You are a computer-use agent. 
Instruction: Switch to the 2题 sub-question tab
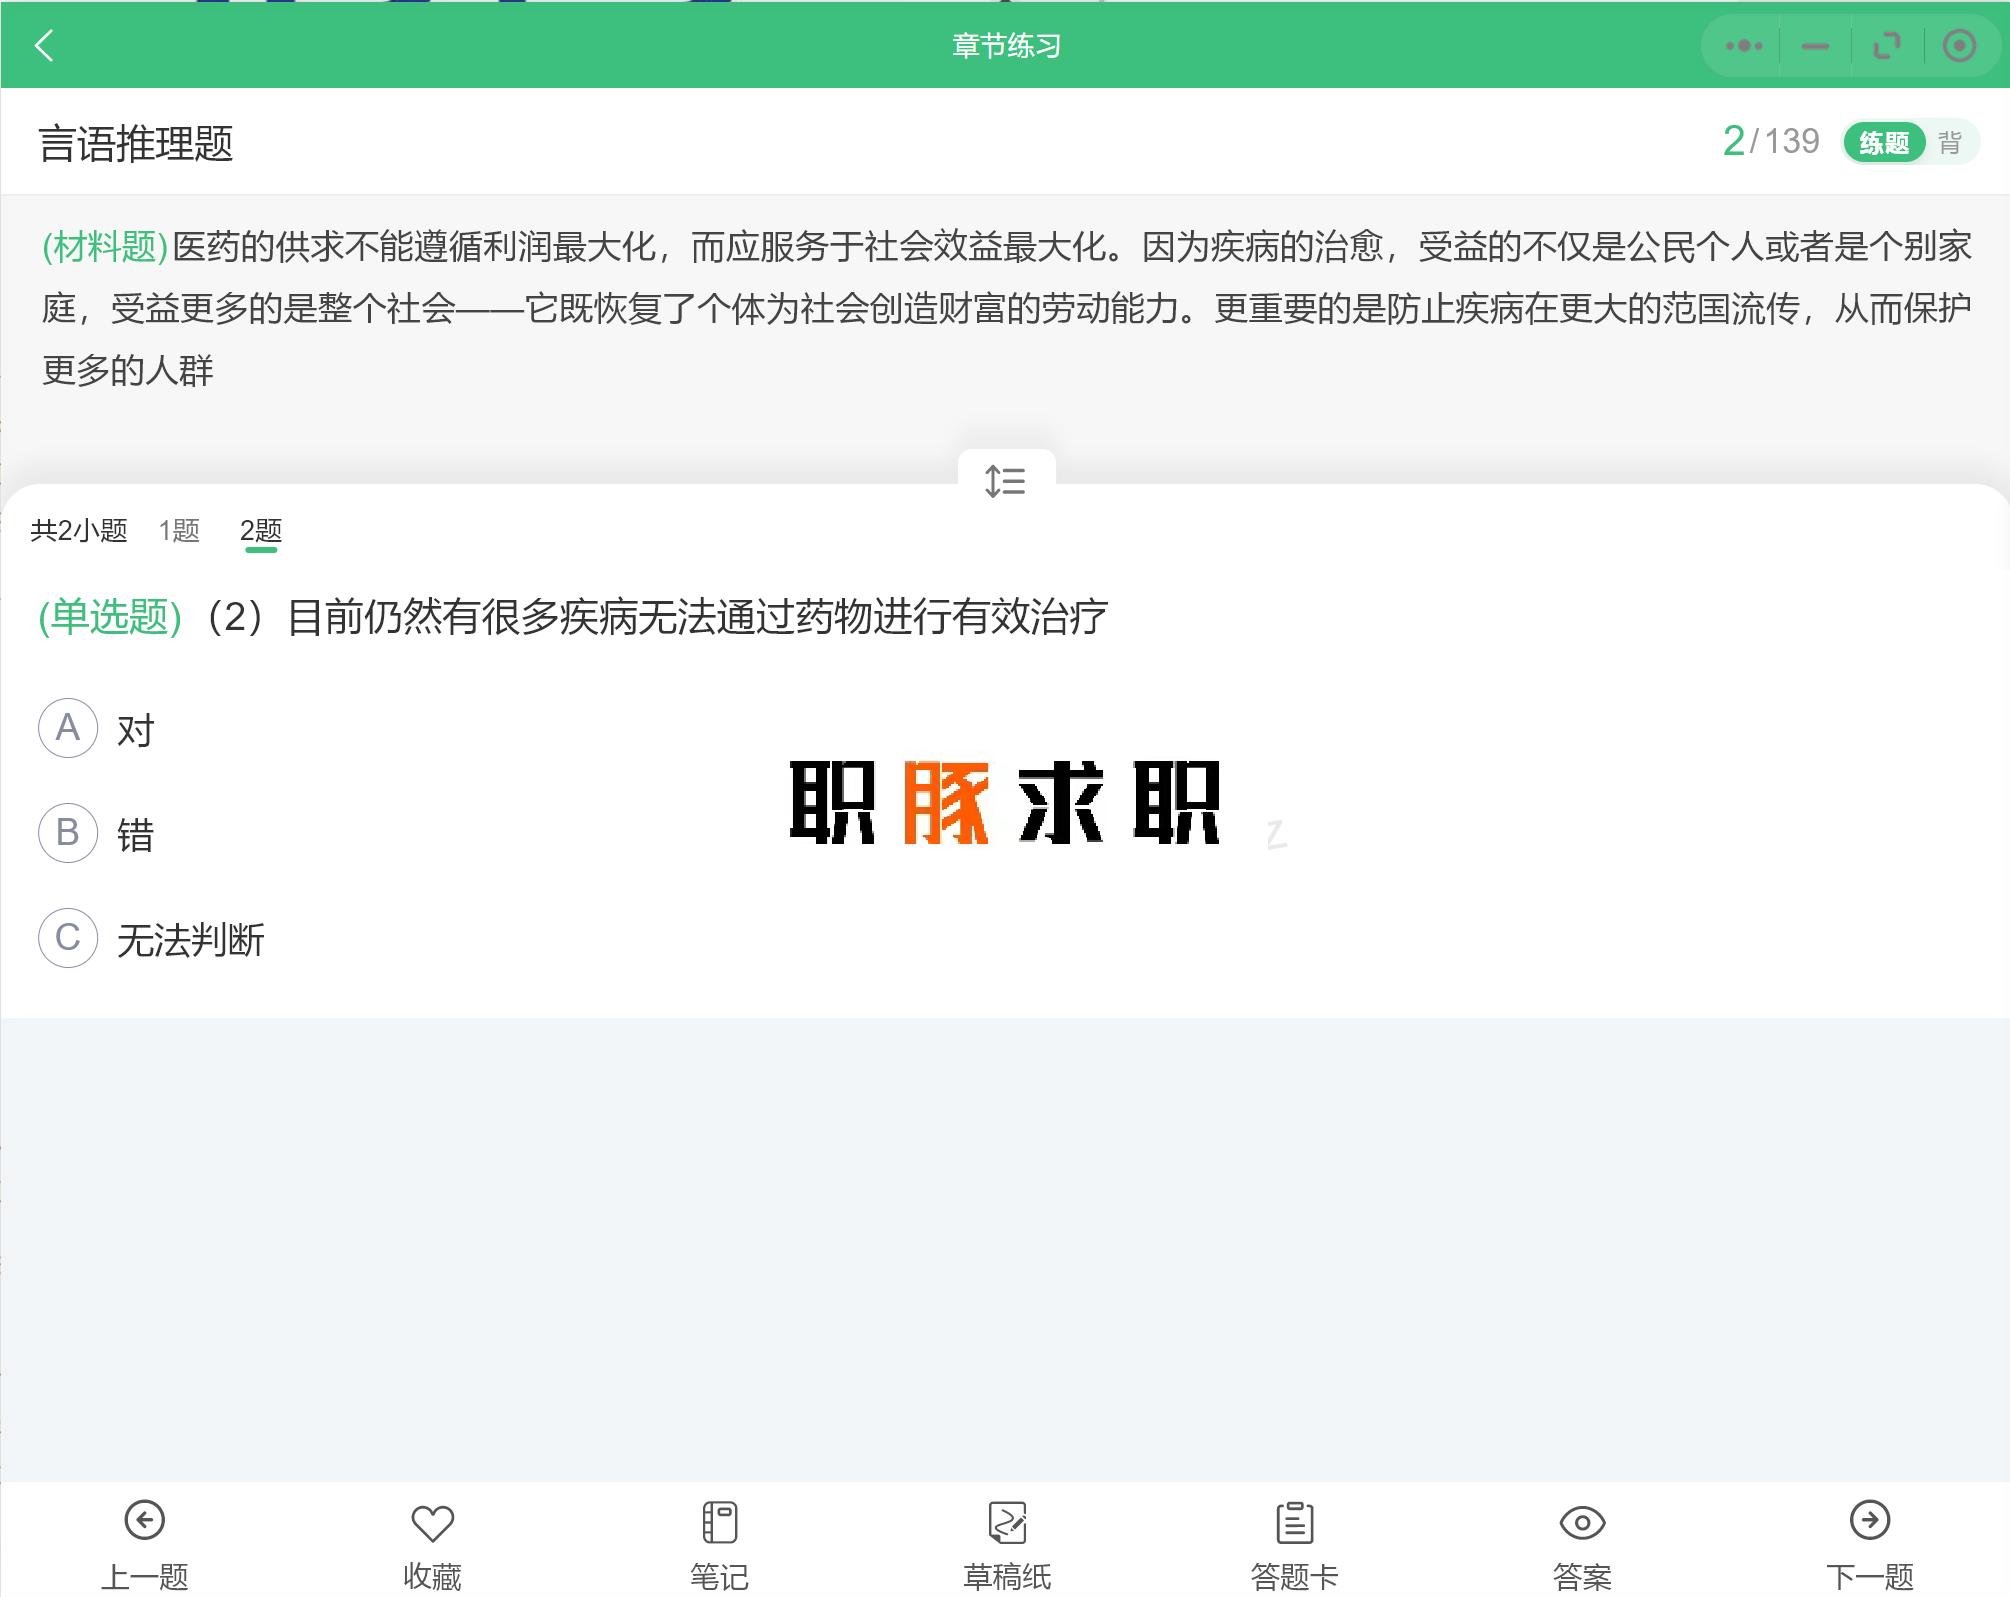click(x=262, y=531)
